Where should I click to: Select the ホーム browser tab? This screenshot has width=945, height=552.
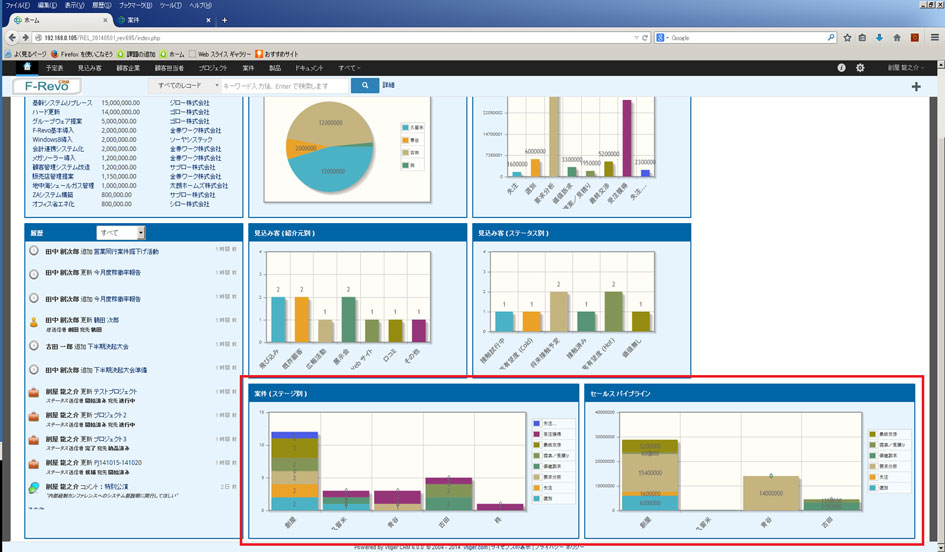(x=60, y=20)
